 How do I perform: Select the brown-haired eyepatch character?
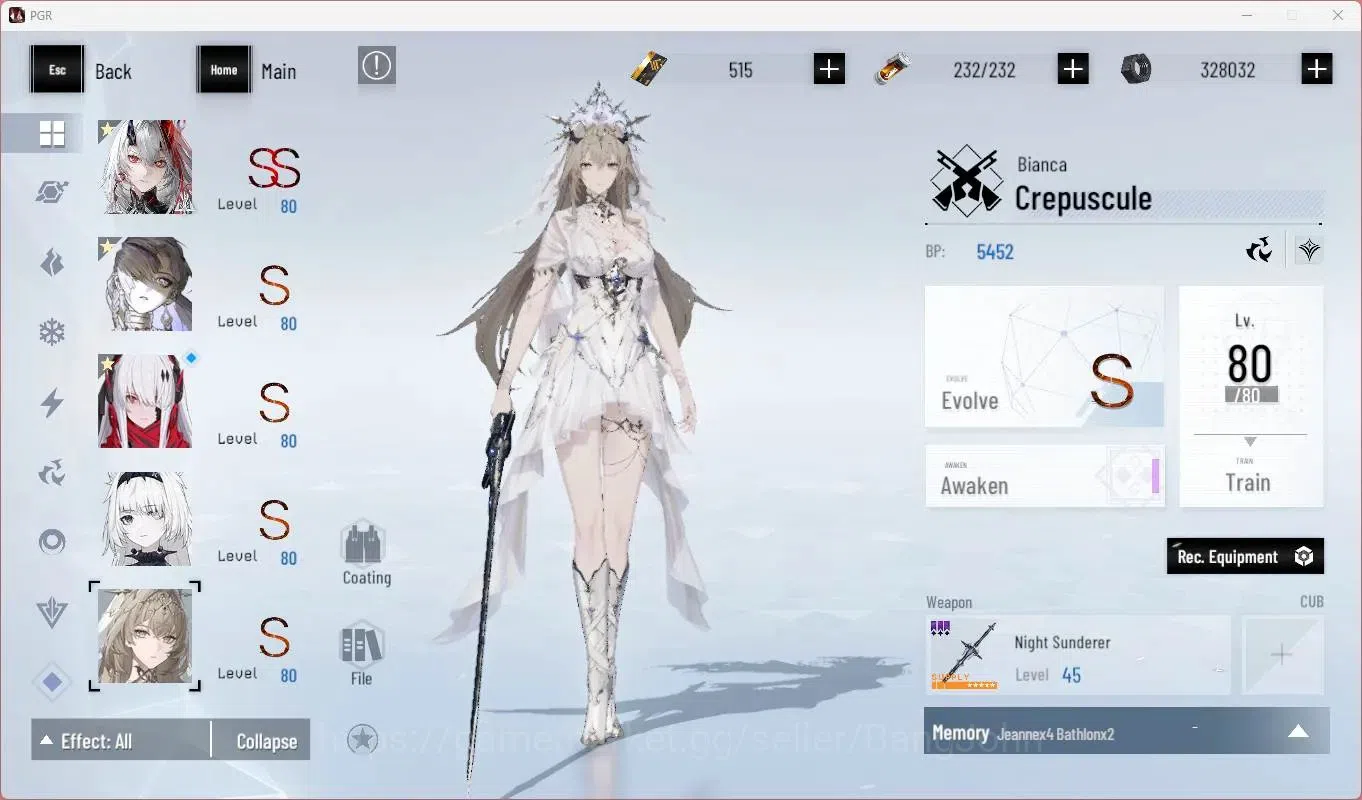(146, 284)
